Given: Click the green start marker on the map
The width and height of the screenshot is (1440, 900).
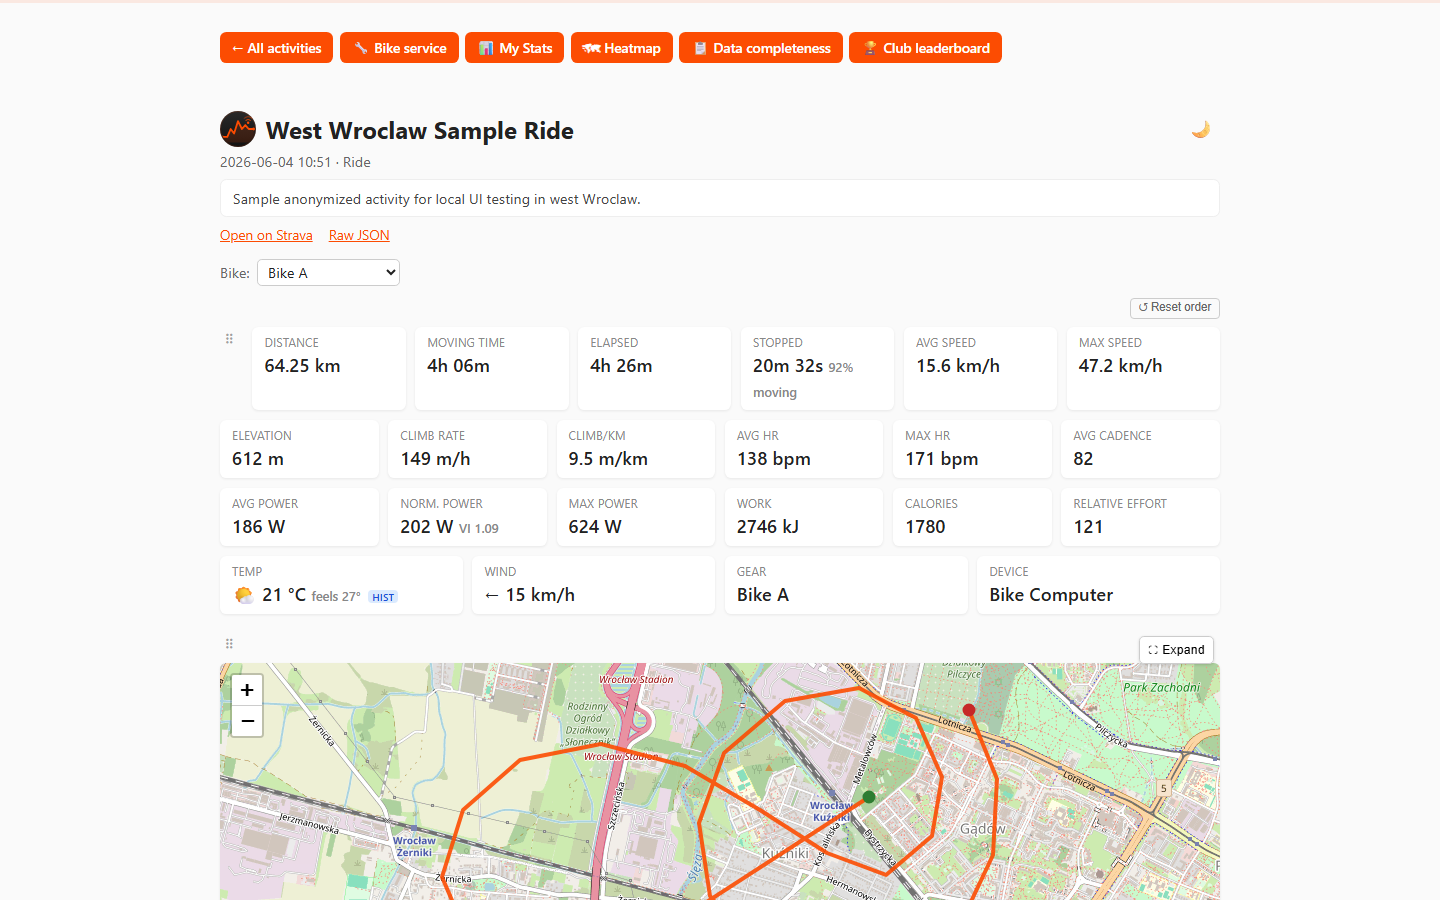Looking at the screenshot, I should tap(869, 797).
